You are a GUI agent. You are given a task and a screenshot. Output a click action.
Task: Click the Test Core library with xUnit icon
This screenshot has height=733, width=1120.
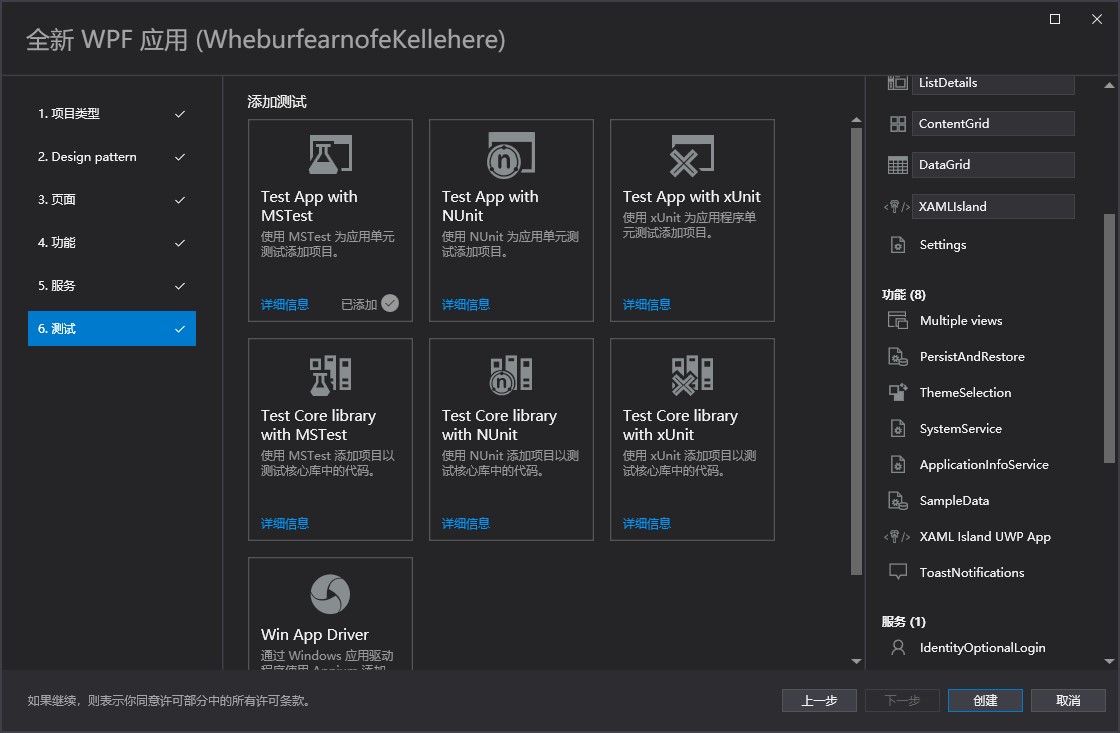[691, 375]
